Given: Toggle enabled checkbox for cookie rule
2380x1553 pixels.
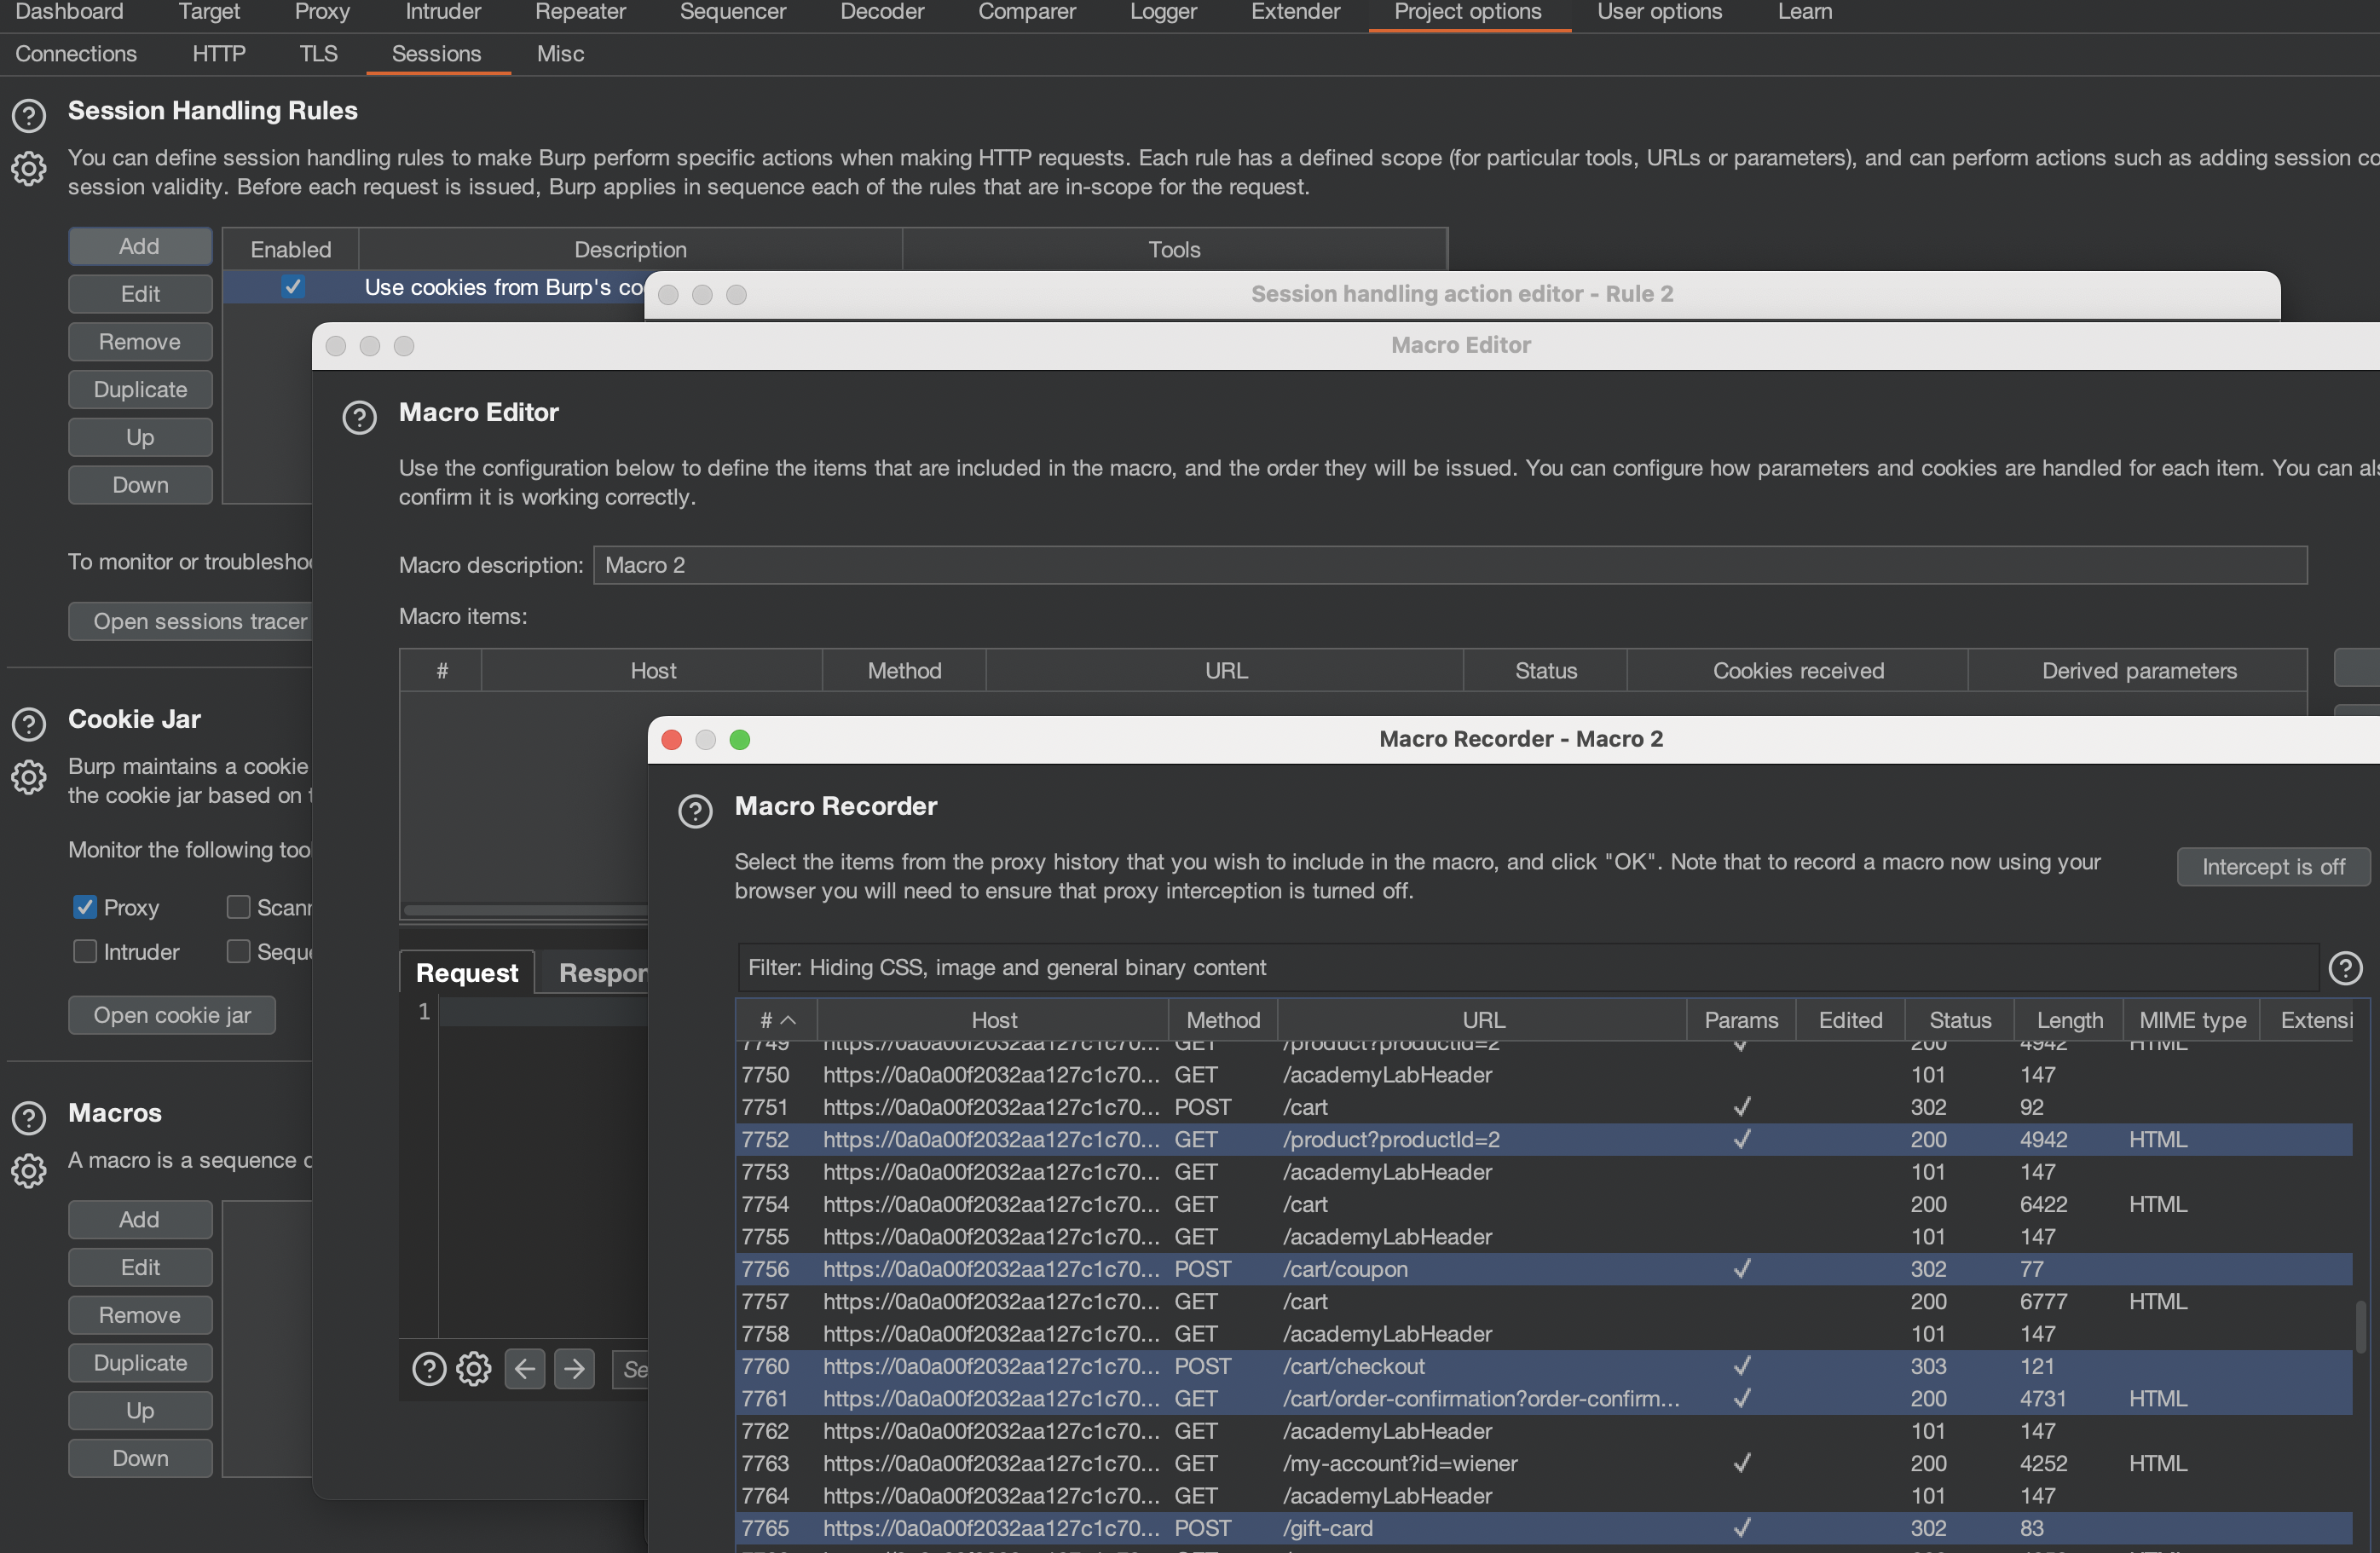Looking at the screenshot, I should tap(292, 288).
